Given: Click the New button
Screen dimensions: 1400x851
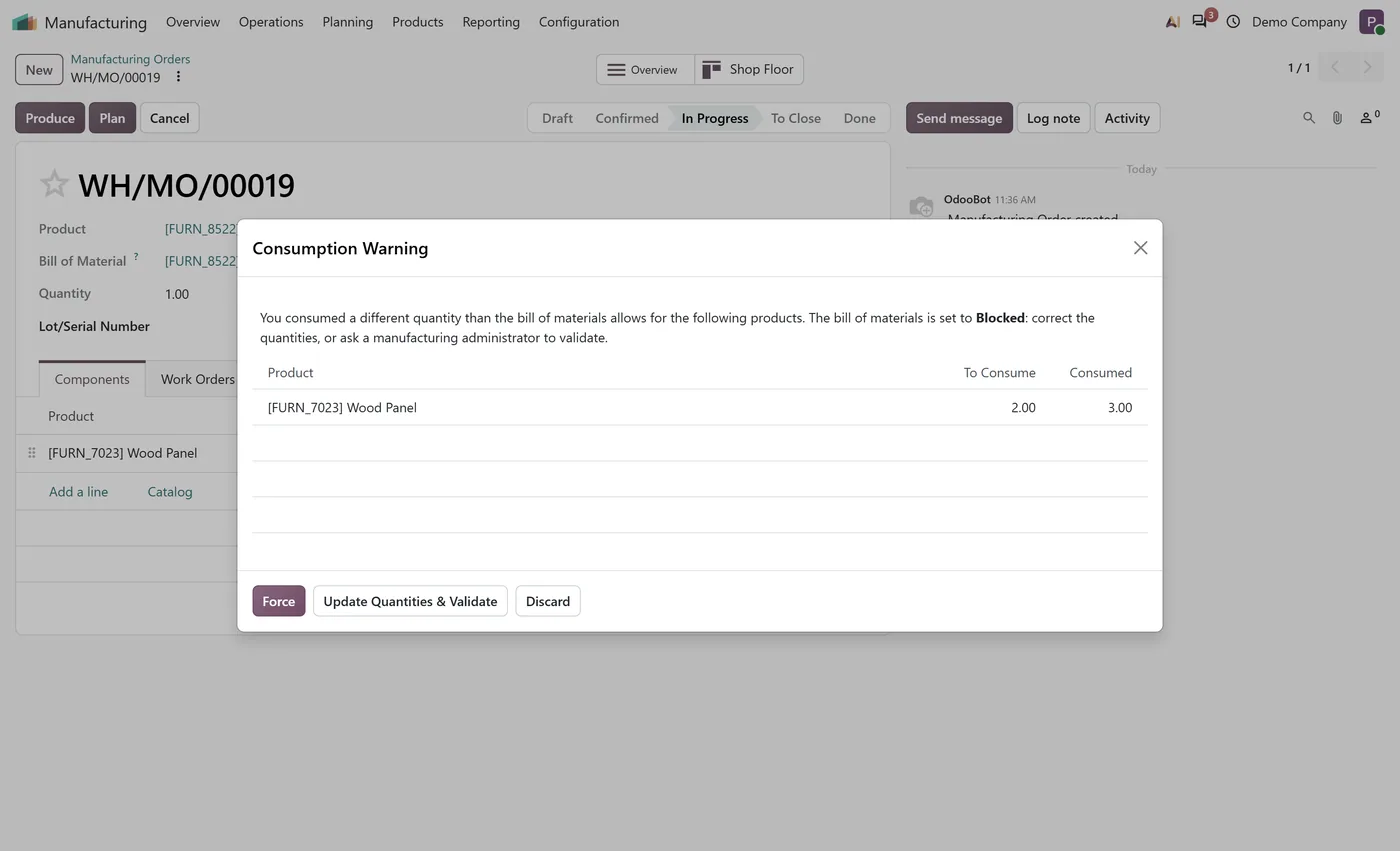Looking at the screenshot, I should [x=39, y=70].
